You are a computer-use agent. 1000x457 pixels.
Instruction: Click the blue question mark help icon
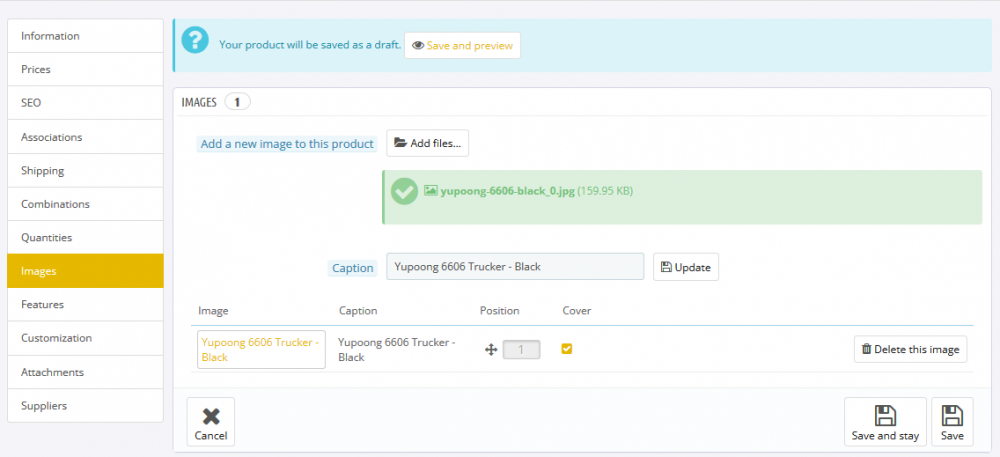click(195, 45)
